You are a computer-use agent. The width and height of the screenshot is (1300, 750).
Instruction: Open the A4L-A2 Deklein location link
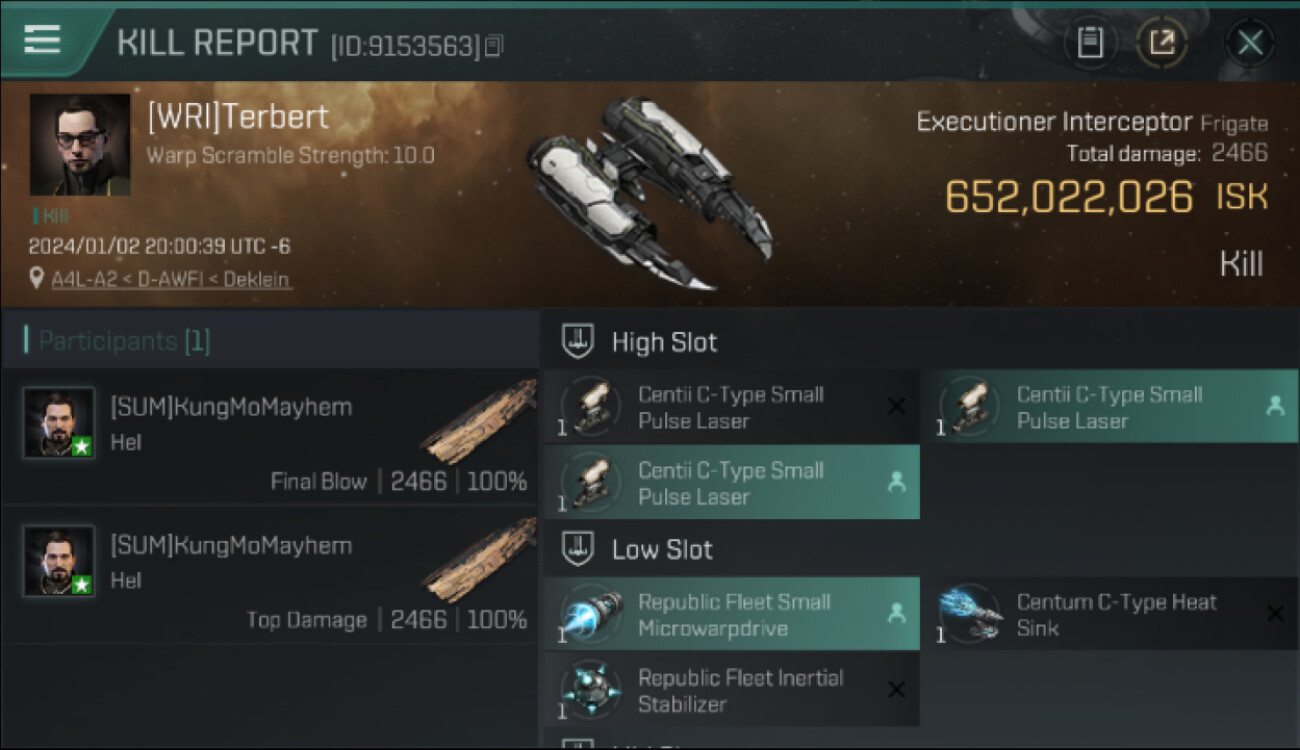click(x=171, y=280)
